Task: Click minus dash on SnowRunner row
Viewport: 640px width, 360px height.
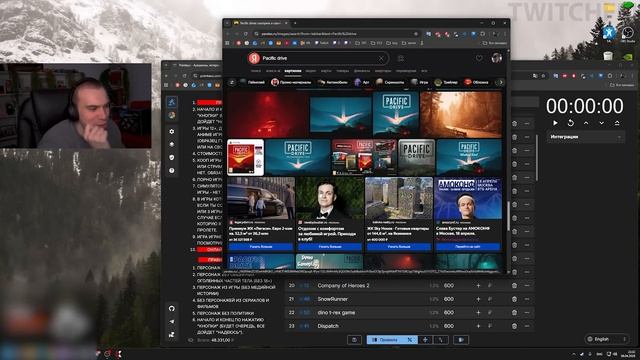Action: [527, 299]
